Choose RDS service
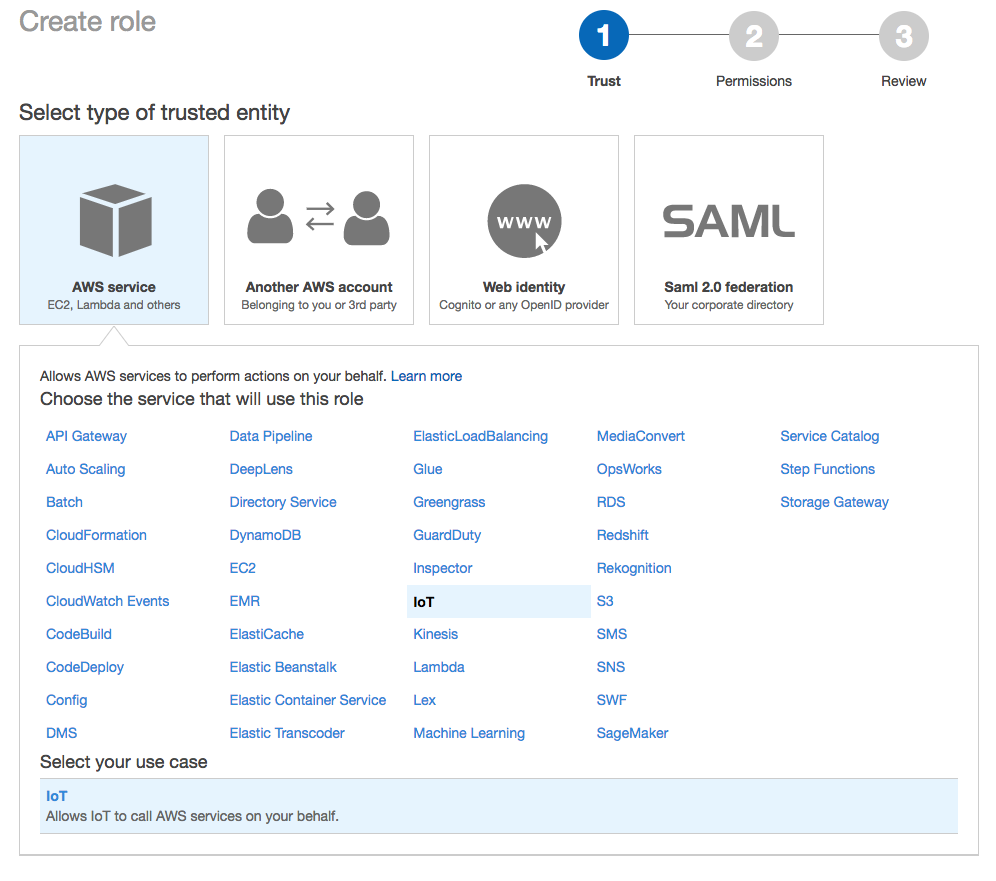Image resolution: width=996 pixels, height=881 pixels. click(x=611, y=502)
